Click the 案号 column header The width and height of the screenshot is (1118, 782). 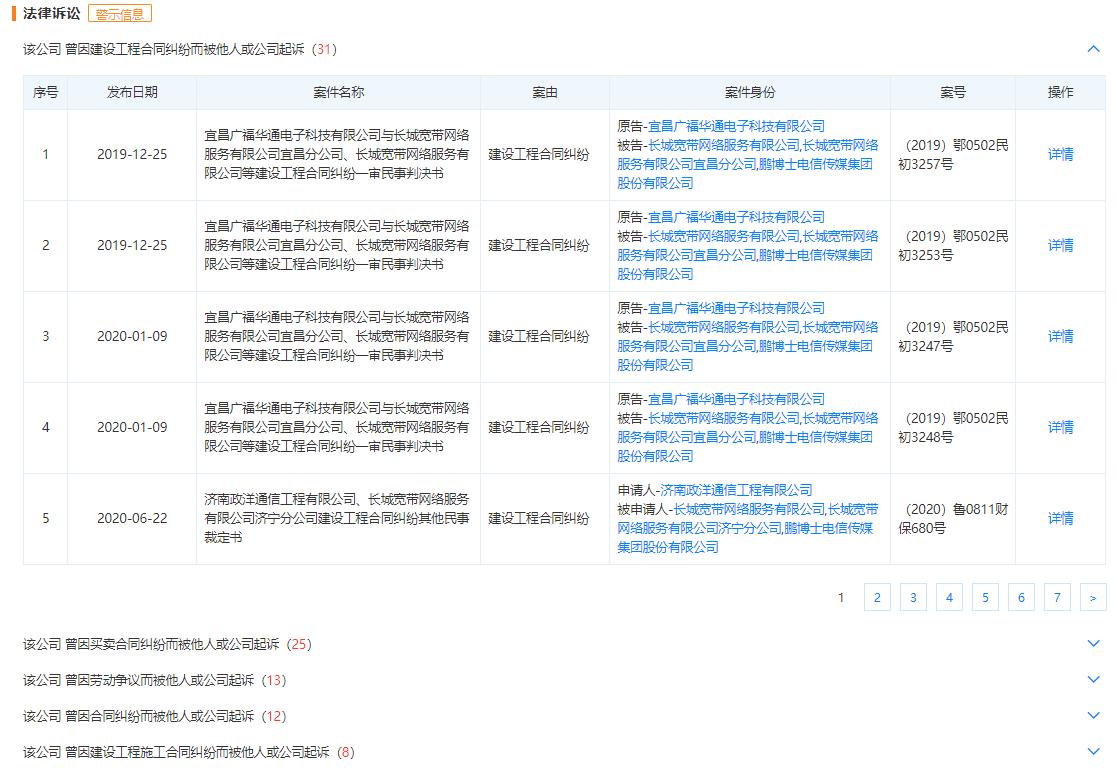[953, 92]
